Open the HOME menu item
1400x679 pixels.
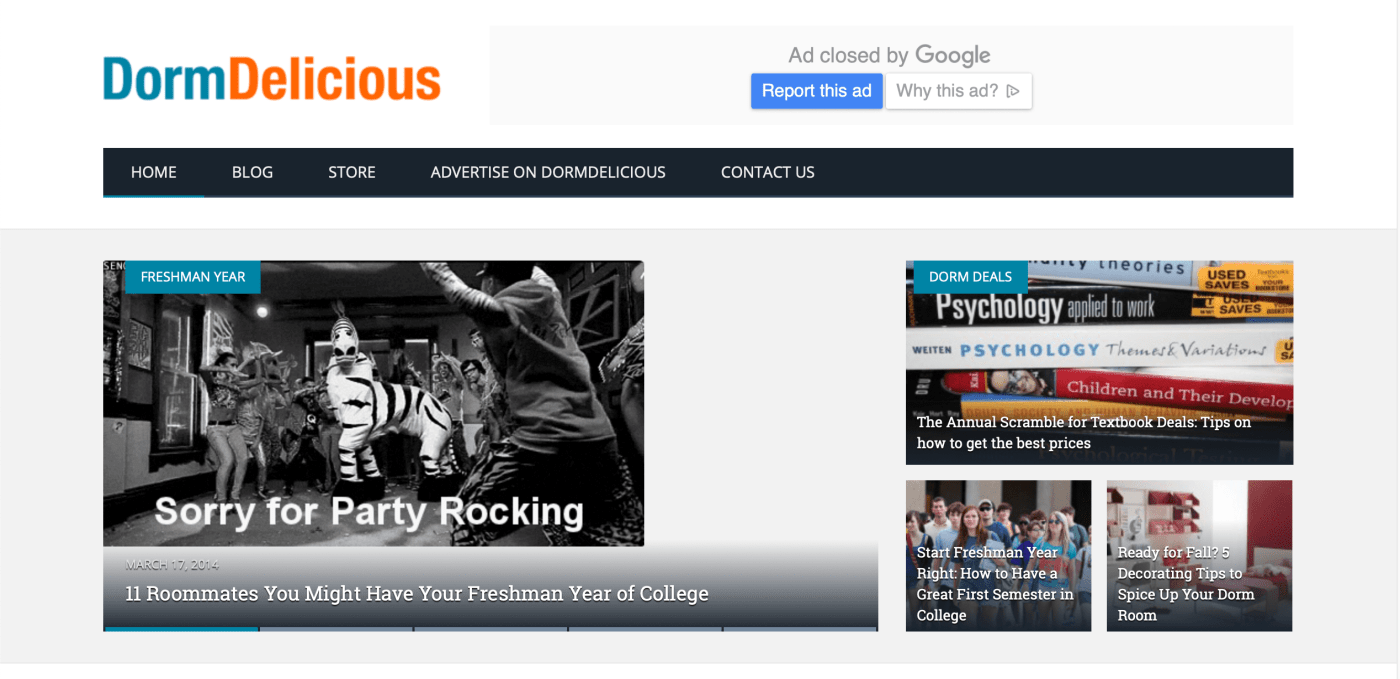point(154,172)
